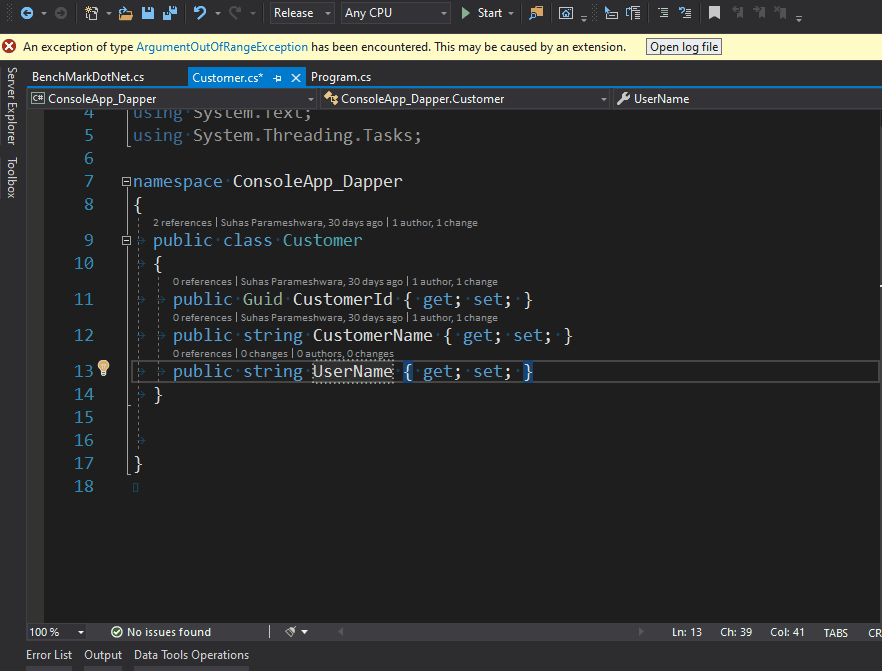
Task: Click the bookmark icon in the toolbar
Action: point(714,13)
